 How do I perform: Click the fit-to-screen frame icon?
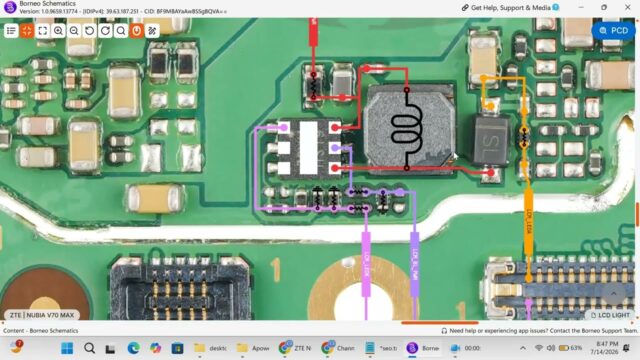(42, 31)
